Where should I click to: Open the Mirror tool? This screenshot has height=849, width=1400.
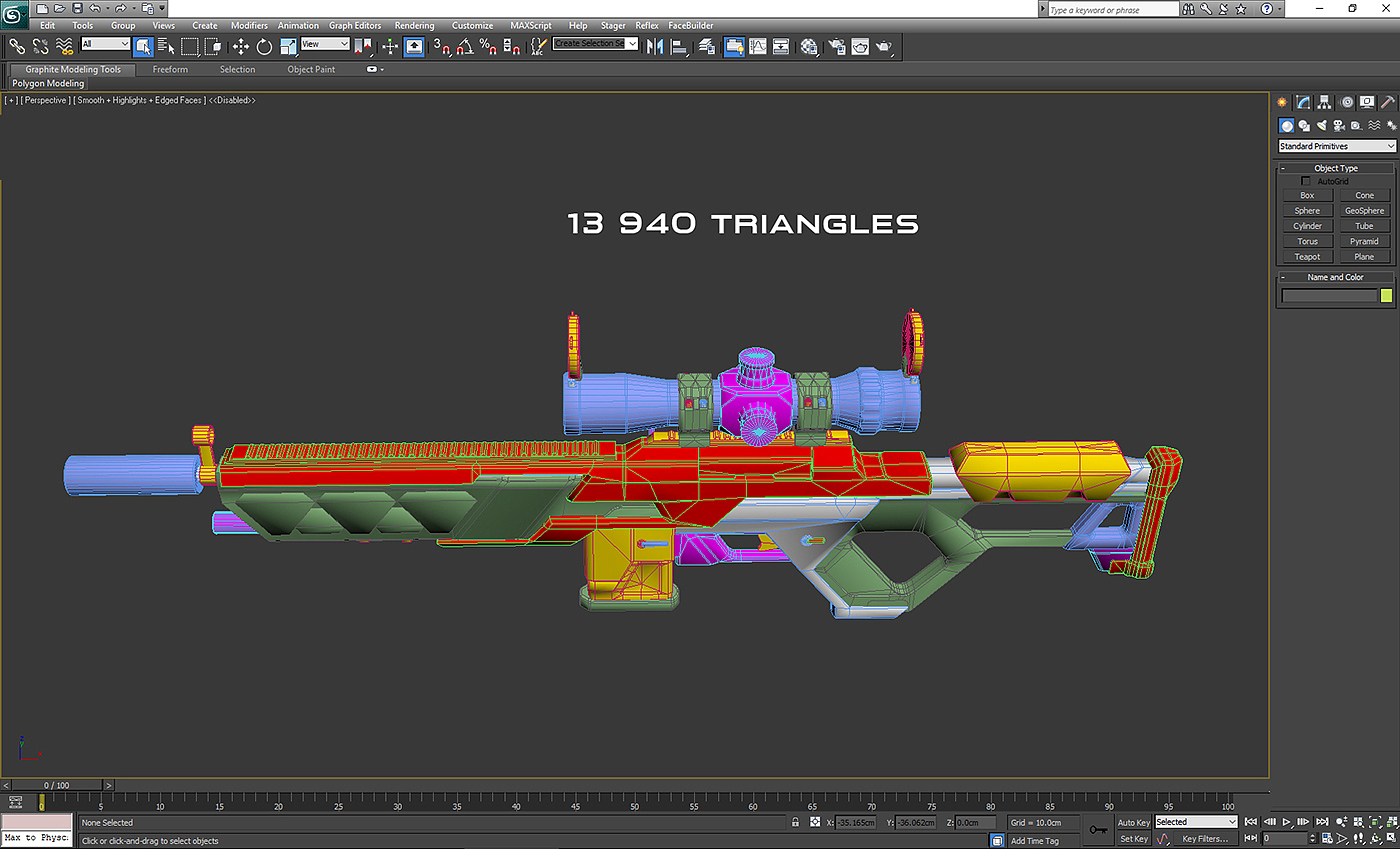point(655,46)
